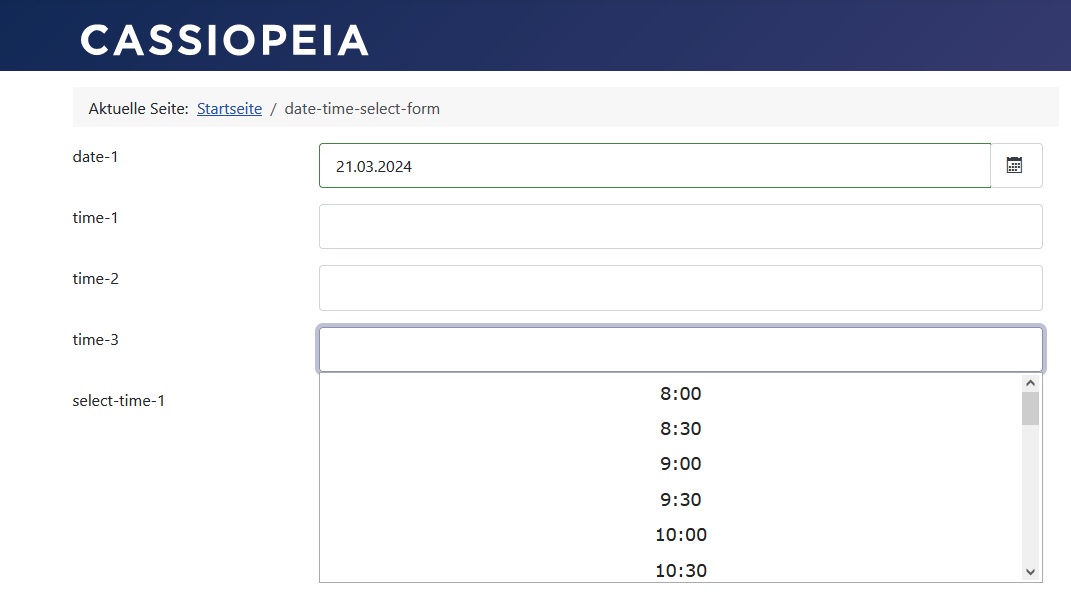Select 9:00 from the time options
This screenshot has height=613, width=1071.
pyautogui.click(x=681, y=464)
